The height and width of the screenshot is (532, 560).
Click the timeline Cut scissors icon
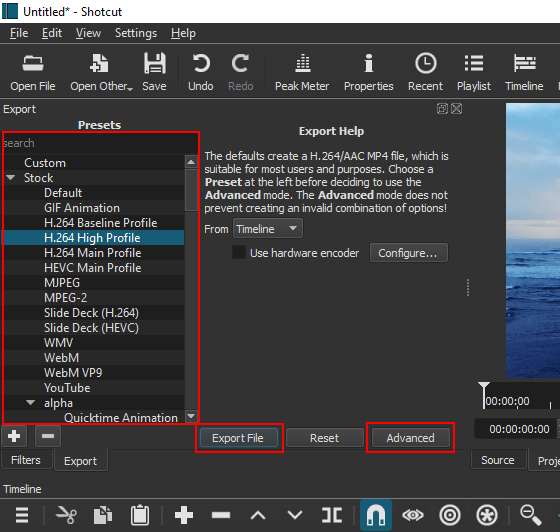66,515
